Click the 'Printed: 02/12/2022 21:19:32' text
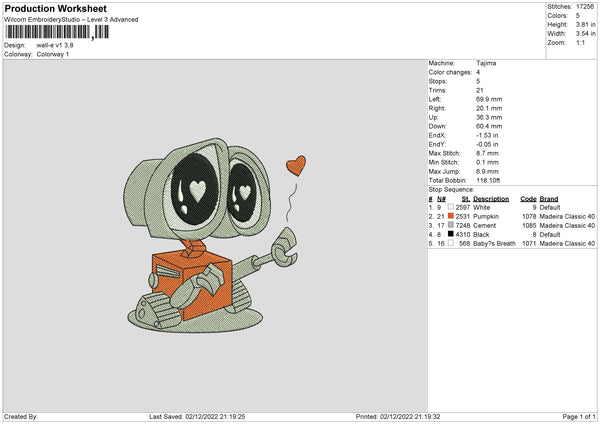This screenshot has width=600, height=424. pos(398,416)
